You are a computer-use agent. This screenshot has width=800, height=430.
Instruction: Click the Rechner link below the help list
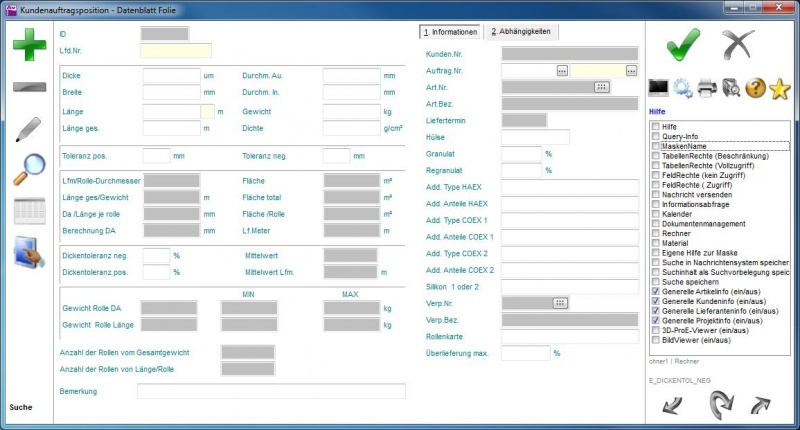[x=686, y=360]
